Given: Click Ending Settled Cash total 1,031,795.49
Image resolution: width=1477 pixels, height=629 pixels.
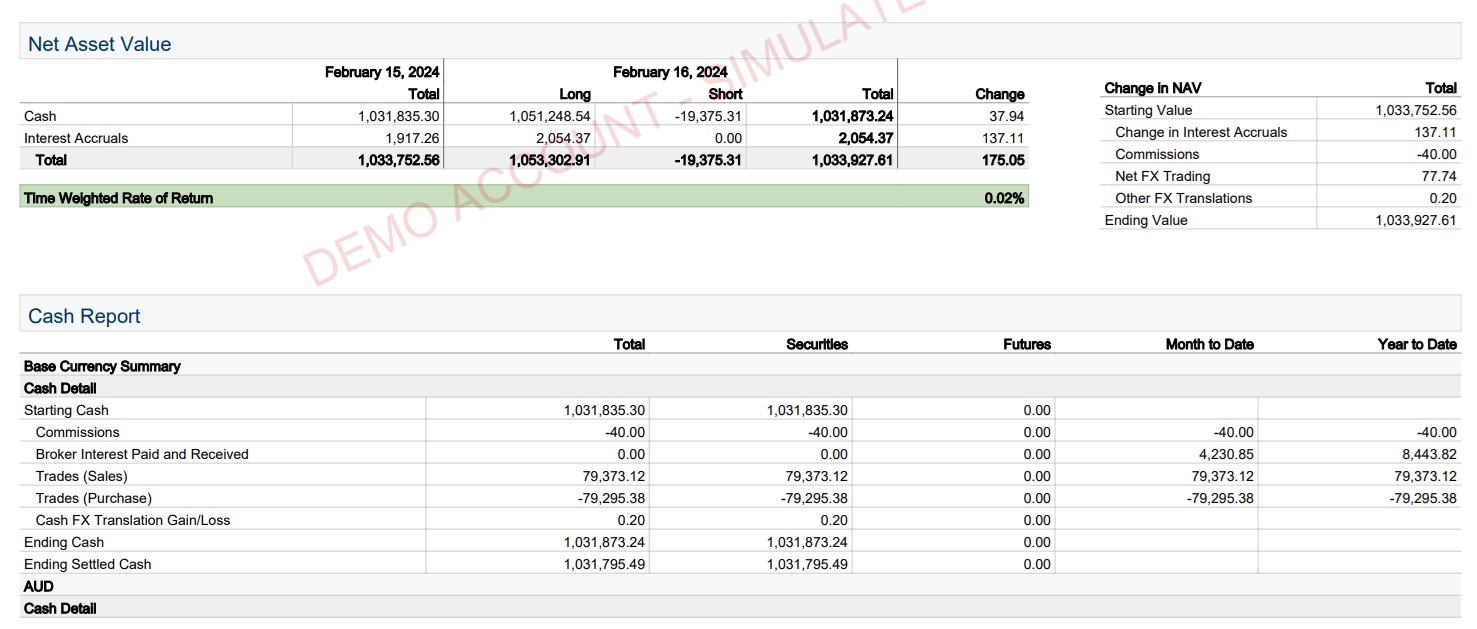Looking at the screenshot, I should [x=604, y=564].
